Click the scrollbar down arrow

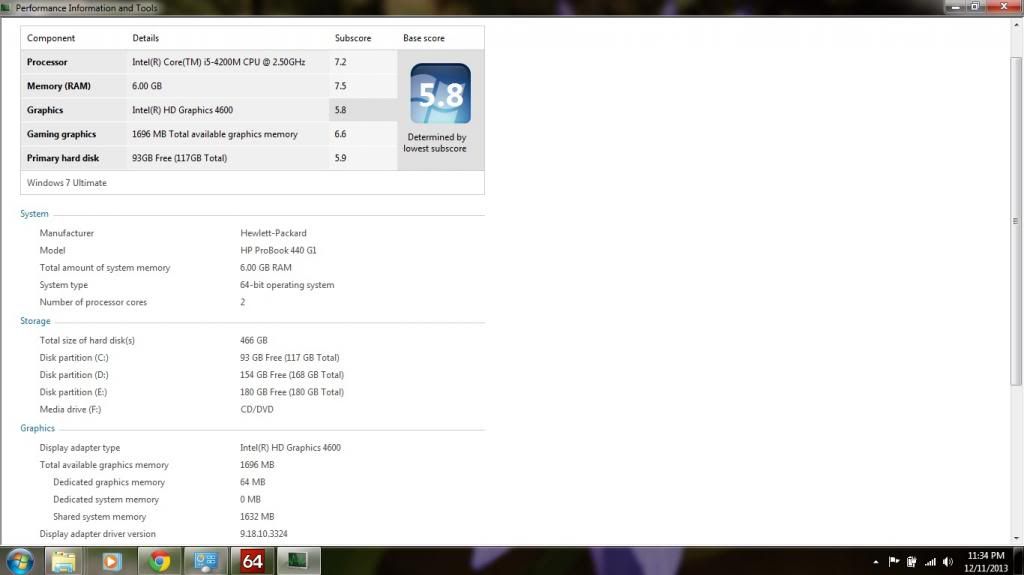pyautogui.click(x=1016, y=538)
